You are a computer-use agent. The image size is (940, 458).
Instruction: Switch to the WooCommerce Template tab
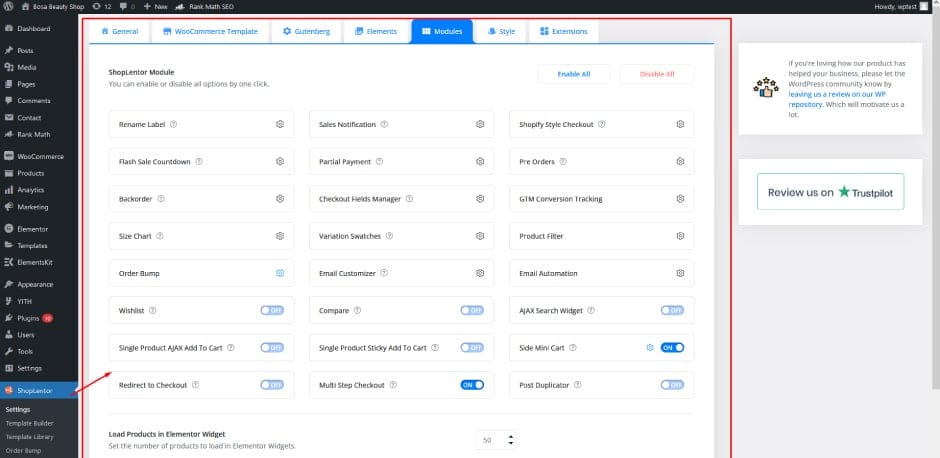pos(210,31)
